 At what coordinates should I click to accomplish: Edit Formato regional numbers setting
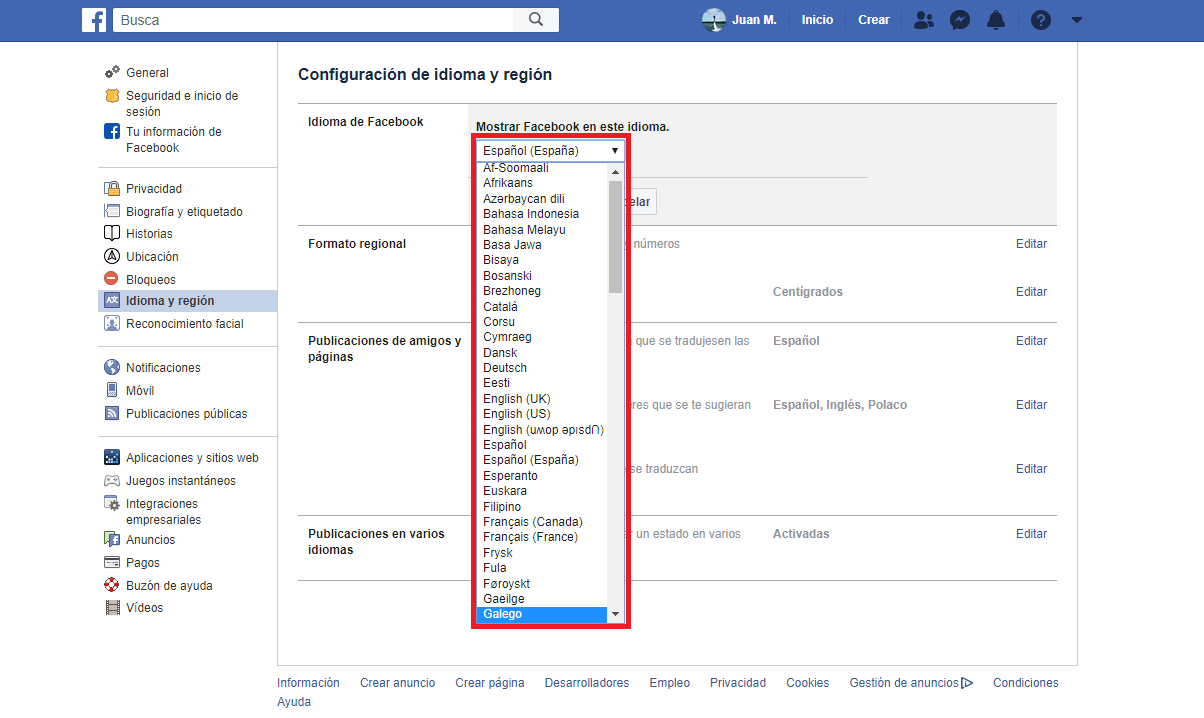(x=1031, y=244)
